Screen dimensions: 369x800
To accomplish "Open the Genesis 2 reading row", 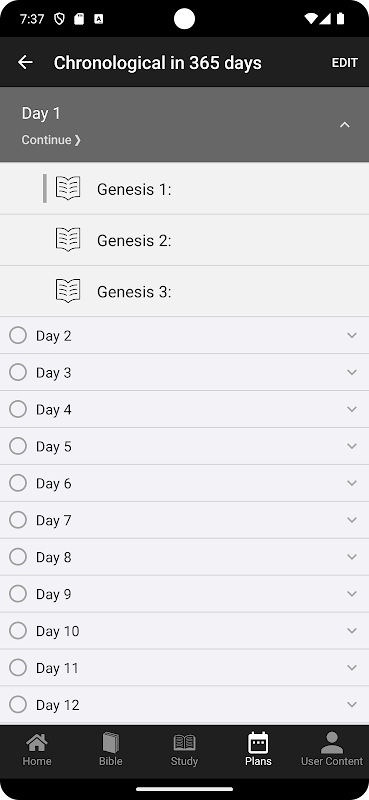I will [x=184, y=240].
